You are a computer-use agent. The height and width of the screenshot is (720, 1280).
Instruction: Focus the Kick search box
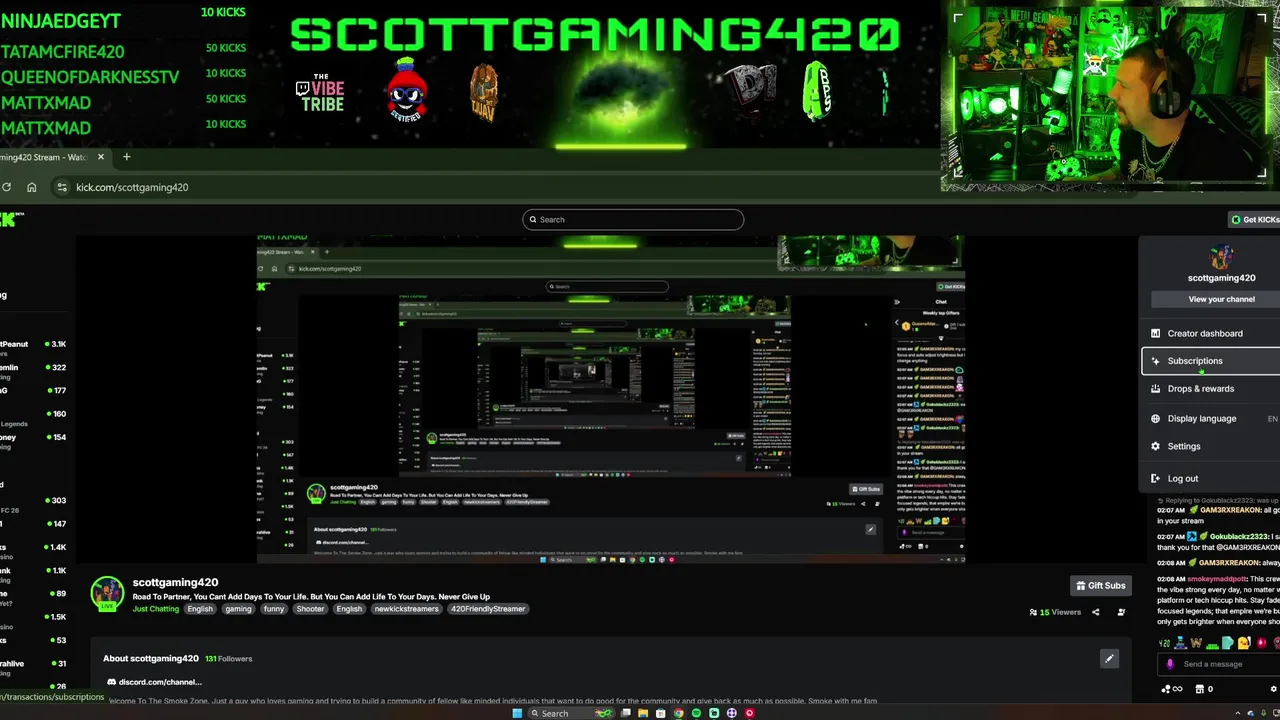pos(633,219)
